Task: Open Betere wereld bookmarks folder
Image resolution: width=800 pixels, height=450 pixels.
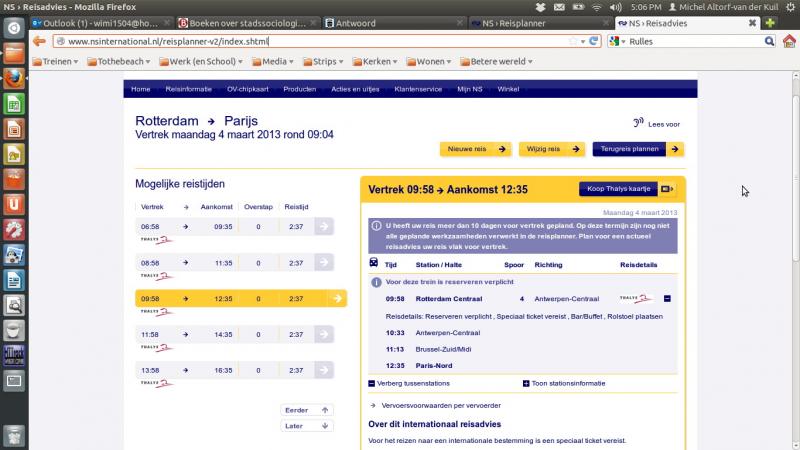Action: pyautogui.click(x=496, y=61)
